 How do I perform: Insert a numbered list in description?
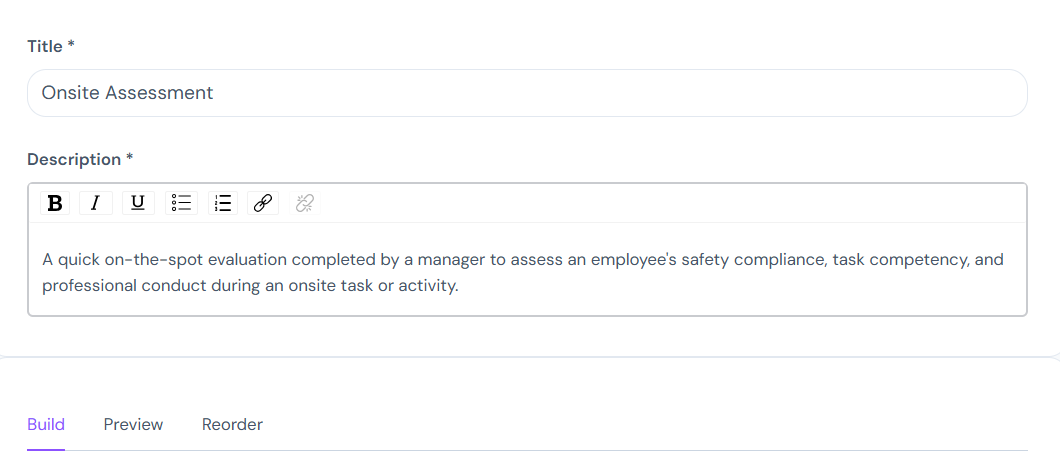(x=222, y=203)
